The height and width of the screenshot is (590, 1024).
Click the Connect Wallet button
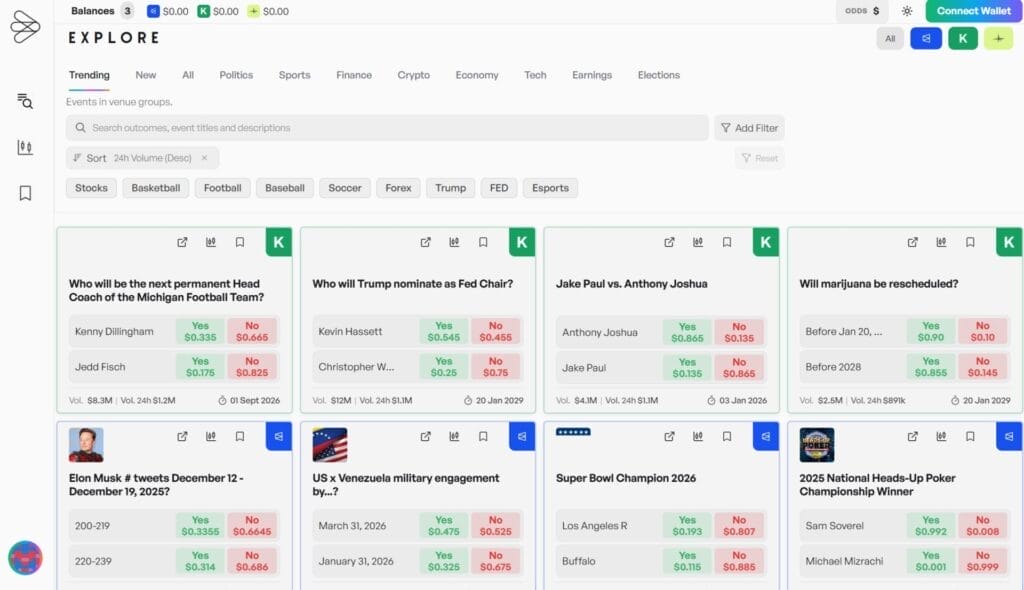point(974,11)
